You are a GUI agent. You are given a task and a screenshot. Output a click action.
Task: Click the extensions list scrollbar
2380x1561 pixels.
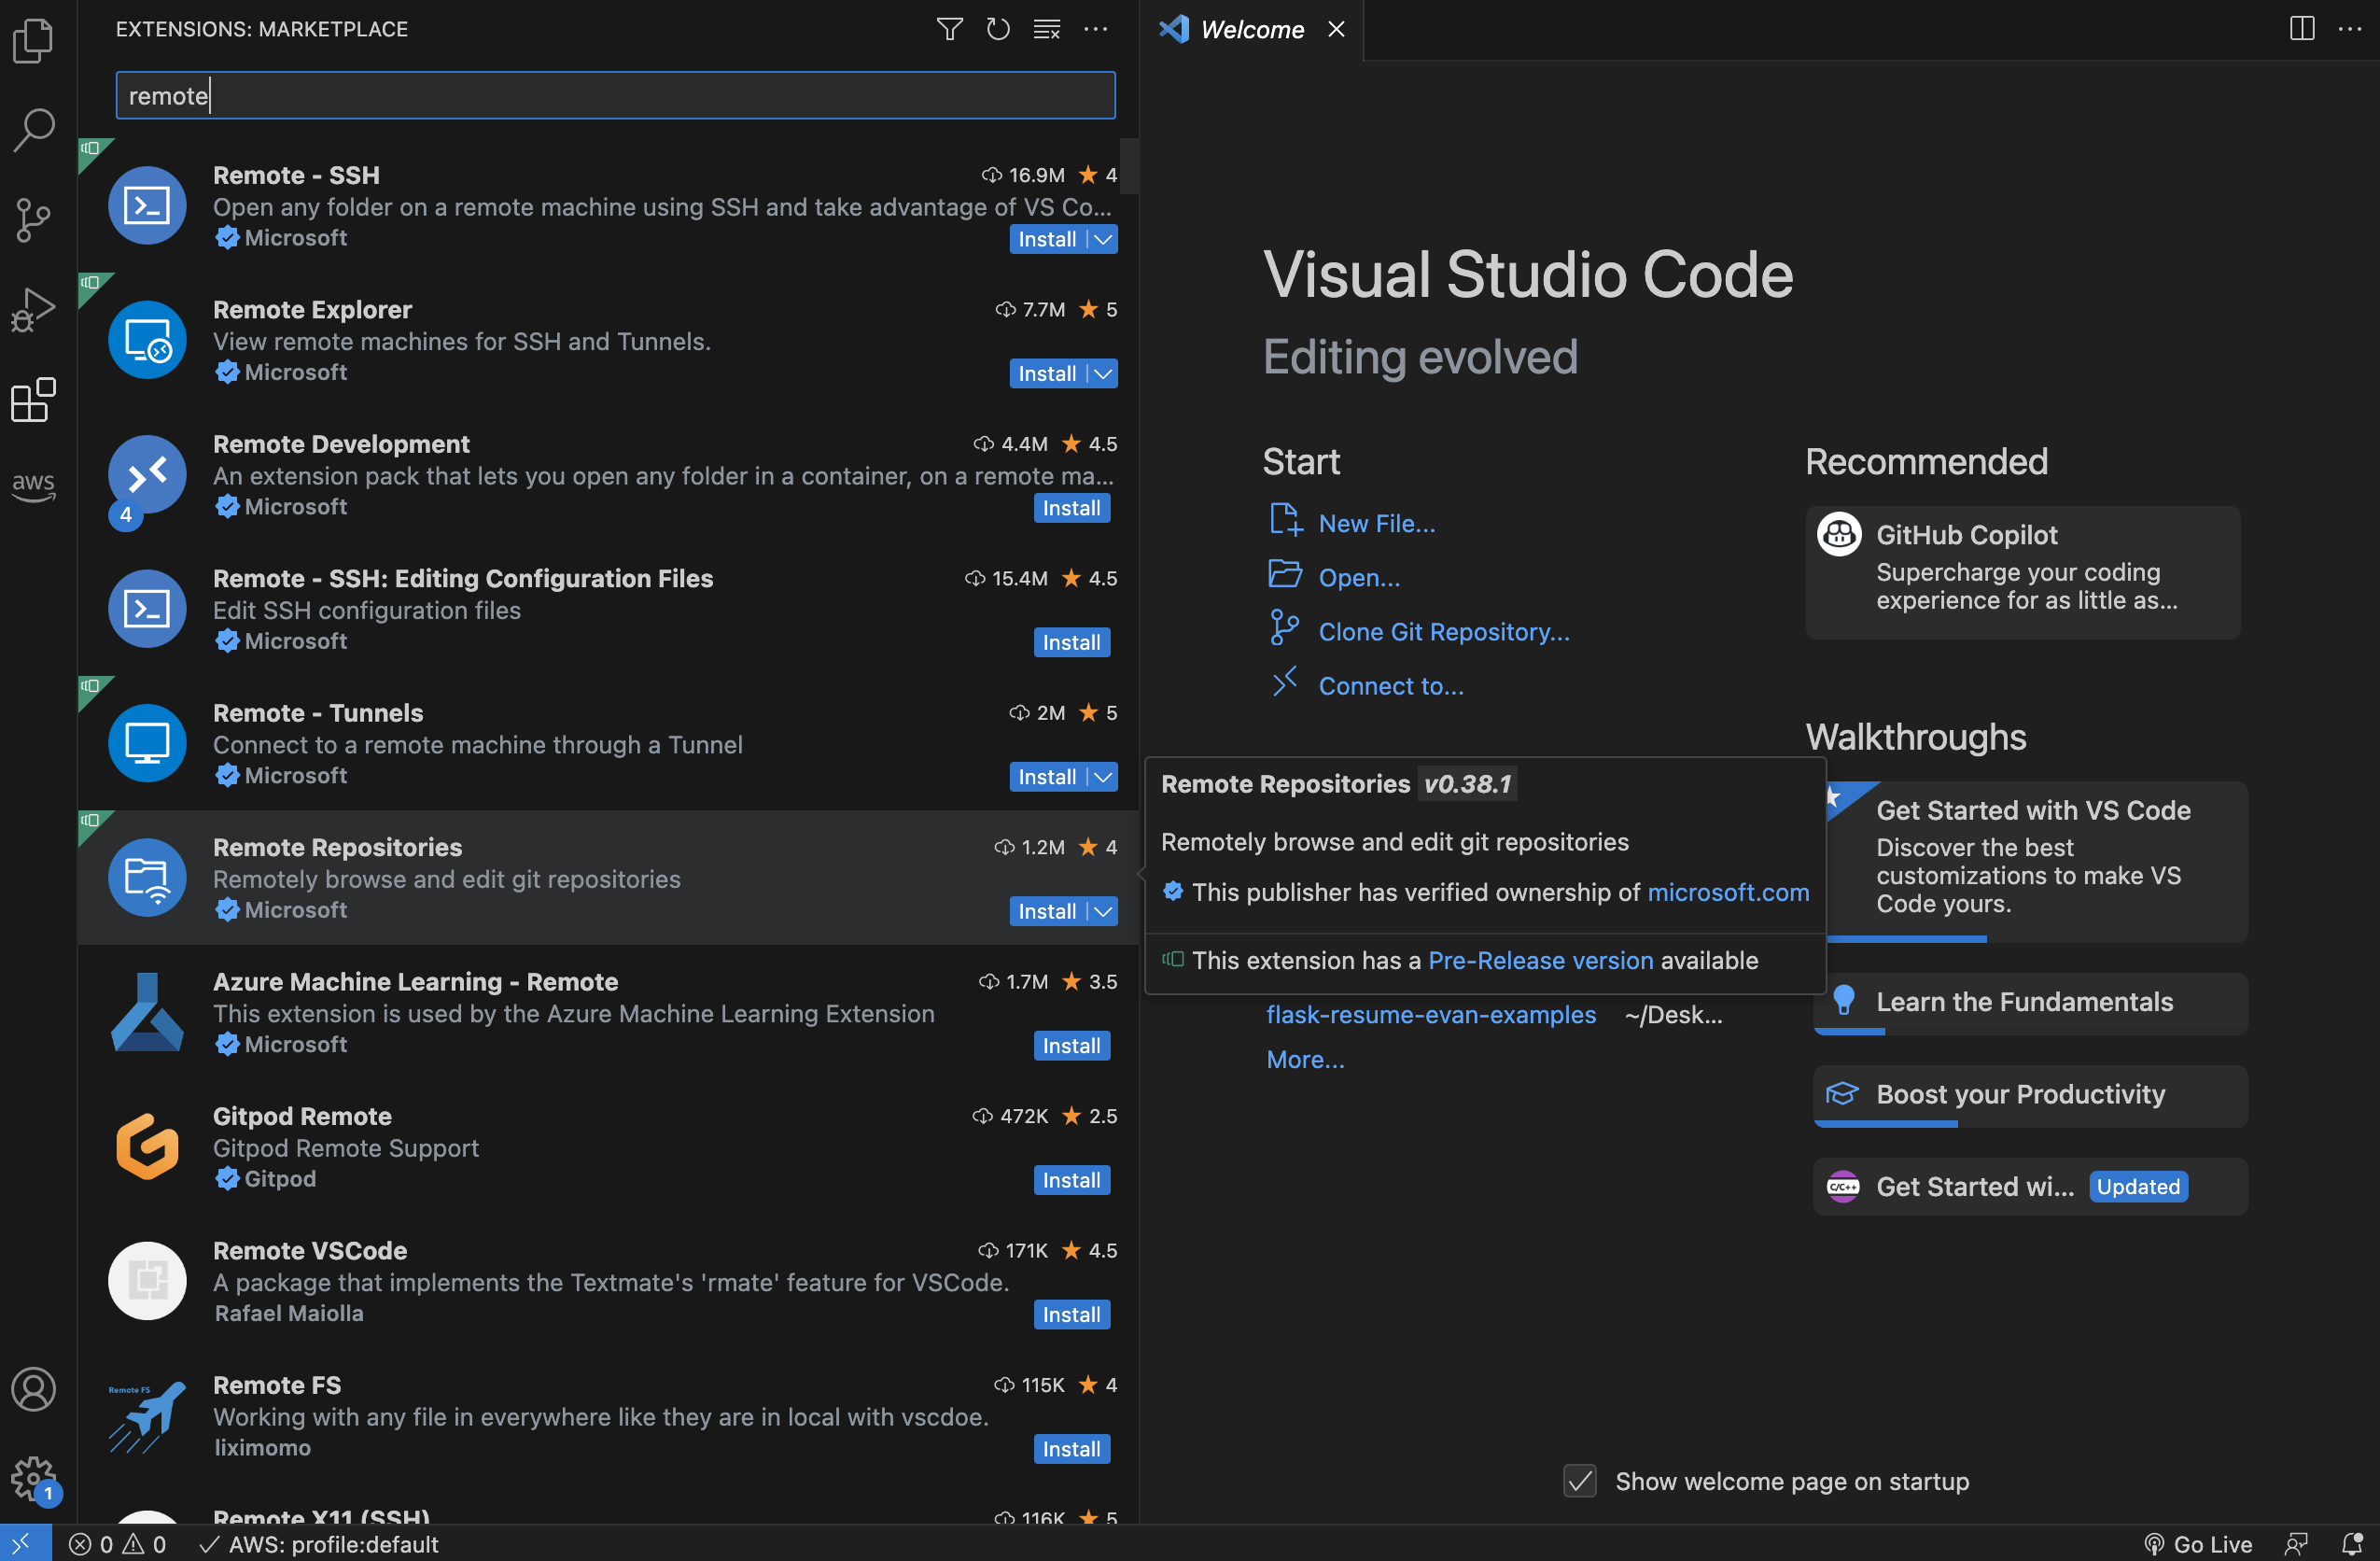pyautogui.click(x=1129, y=165)
